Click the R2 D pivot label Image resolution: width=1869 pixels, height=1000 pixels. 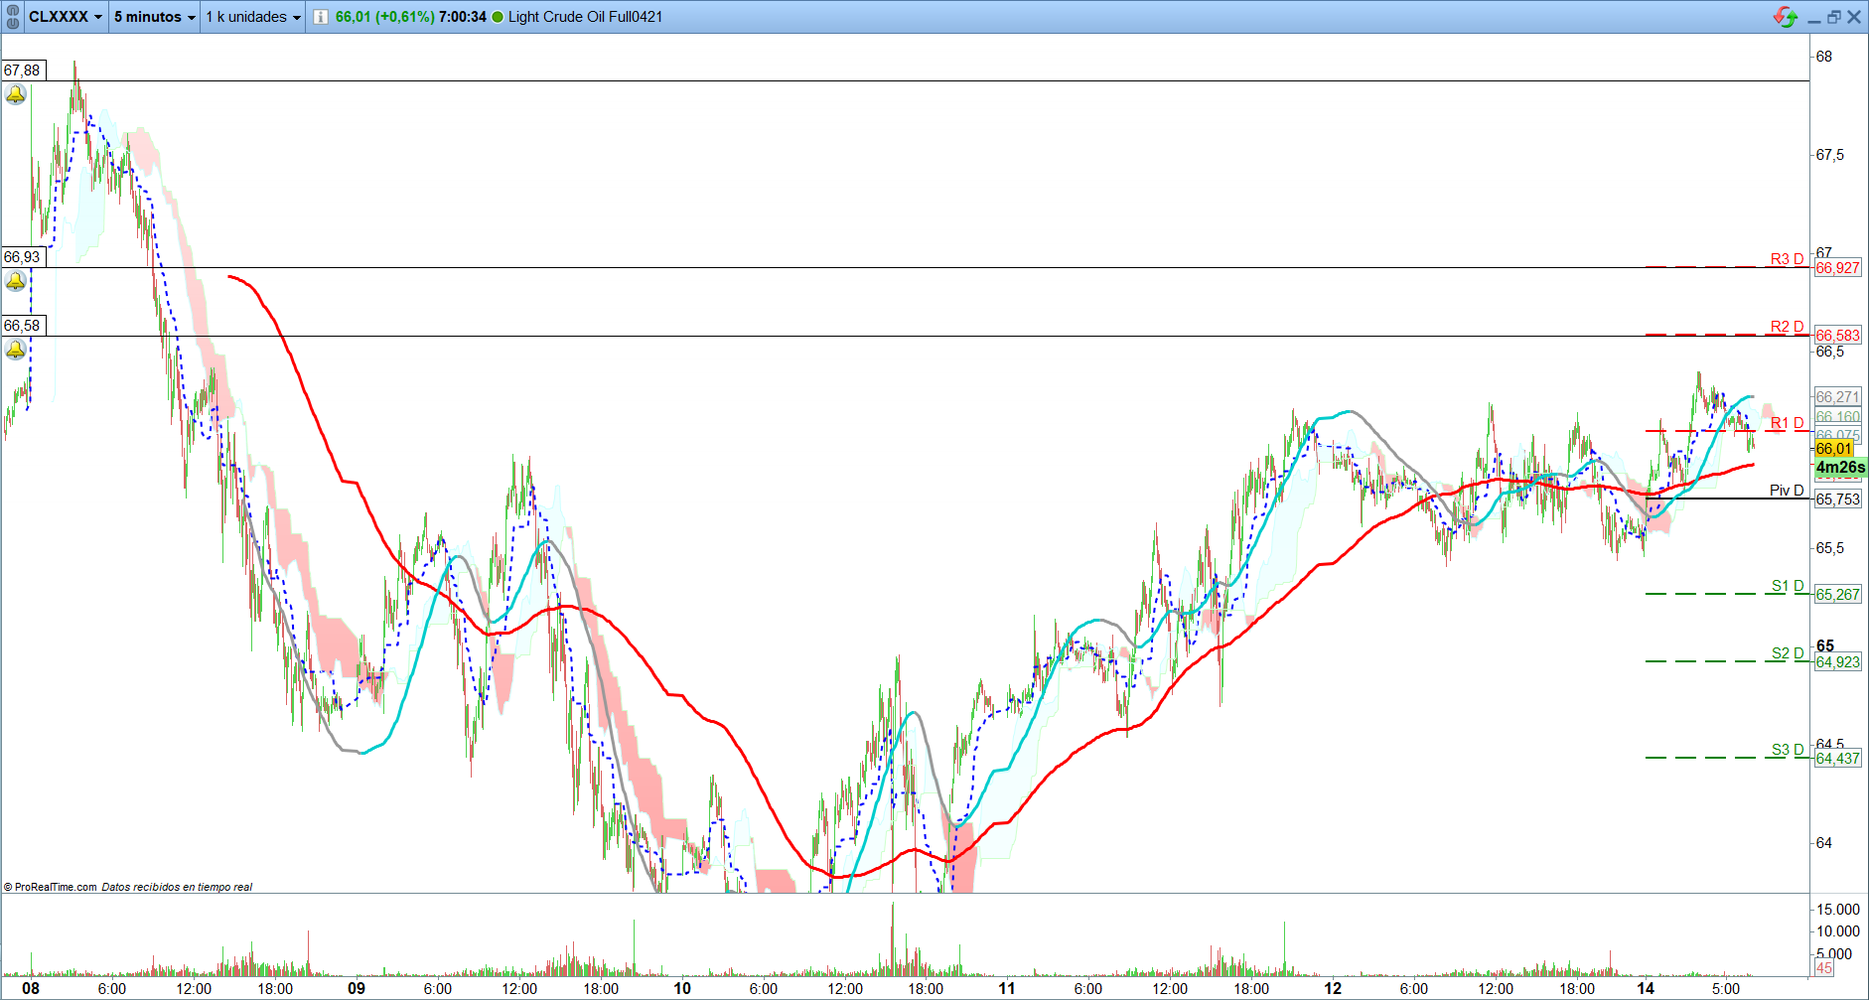[x=1787, y=327]
